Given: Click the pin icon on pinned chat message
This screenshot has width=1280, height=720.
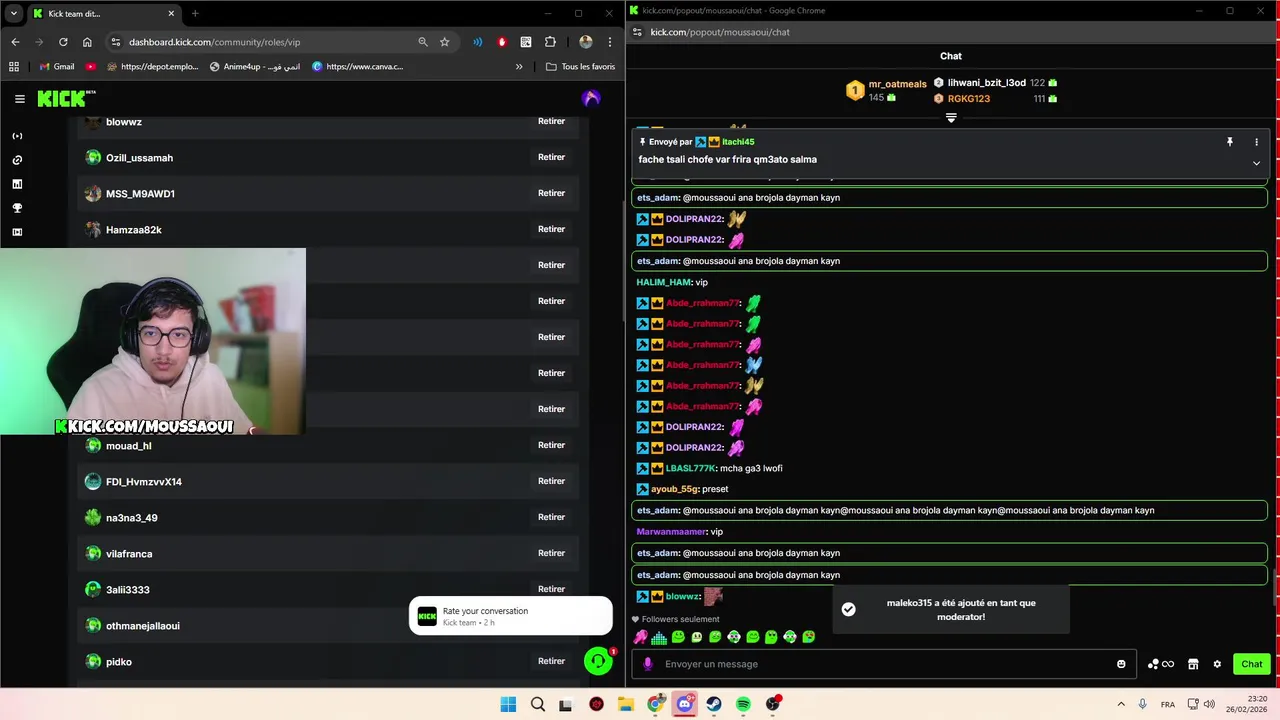Looking at the screenshot, I should [x=1230, y=142].
